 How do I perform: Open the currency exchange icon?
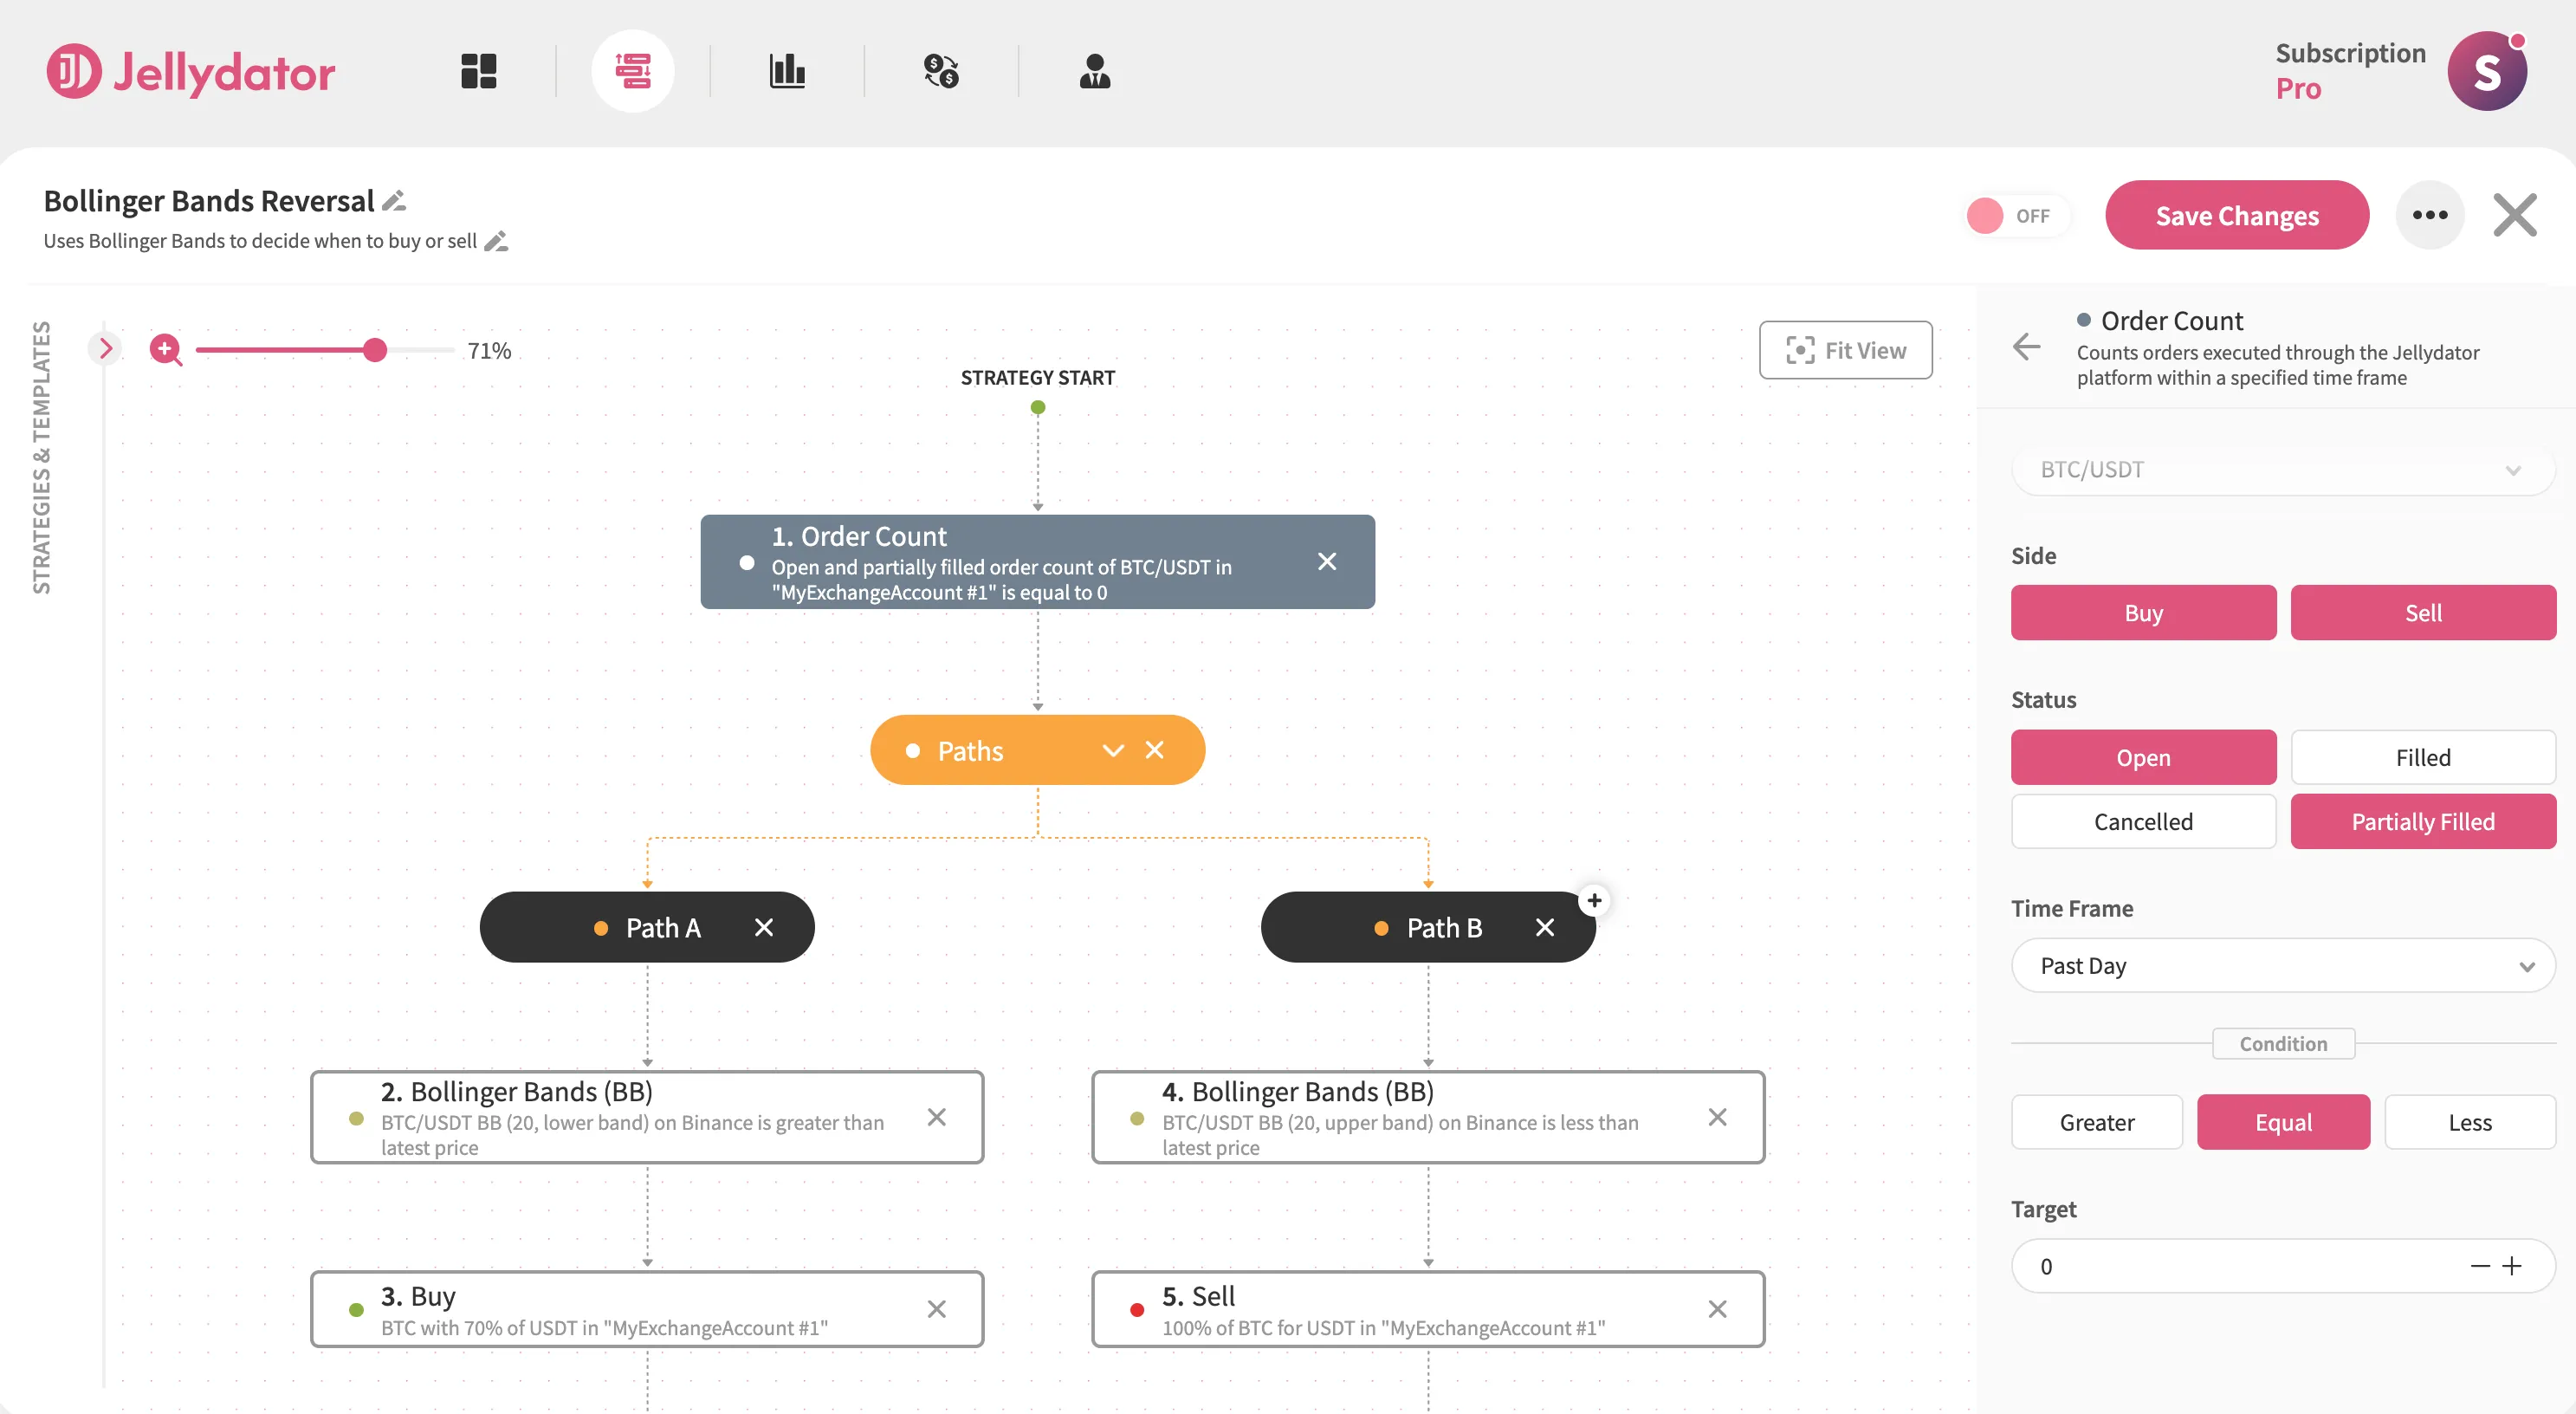pyautogui.click(x=941, y=71)
